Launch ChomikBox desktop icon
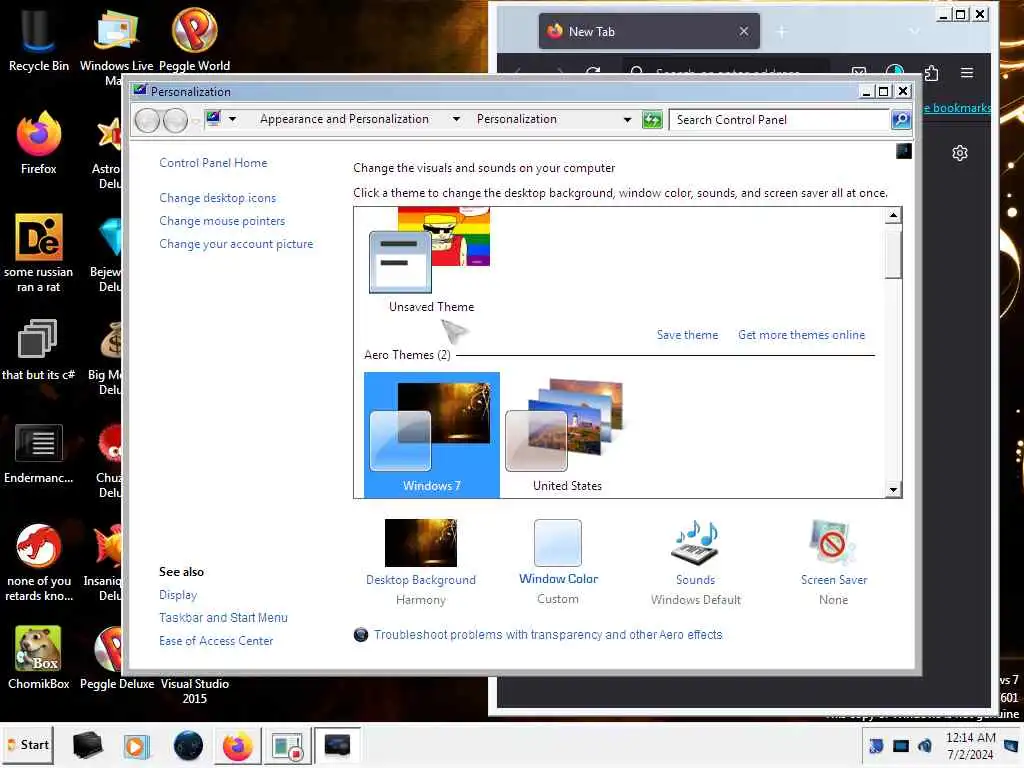Screen dimensions: 1024x768 (x=39, y=658)
